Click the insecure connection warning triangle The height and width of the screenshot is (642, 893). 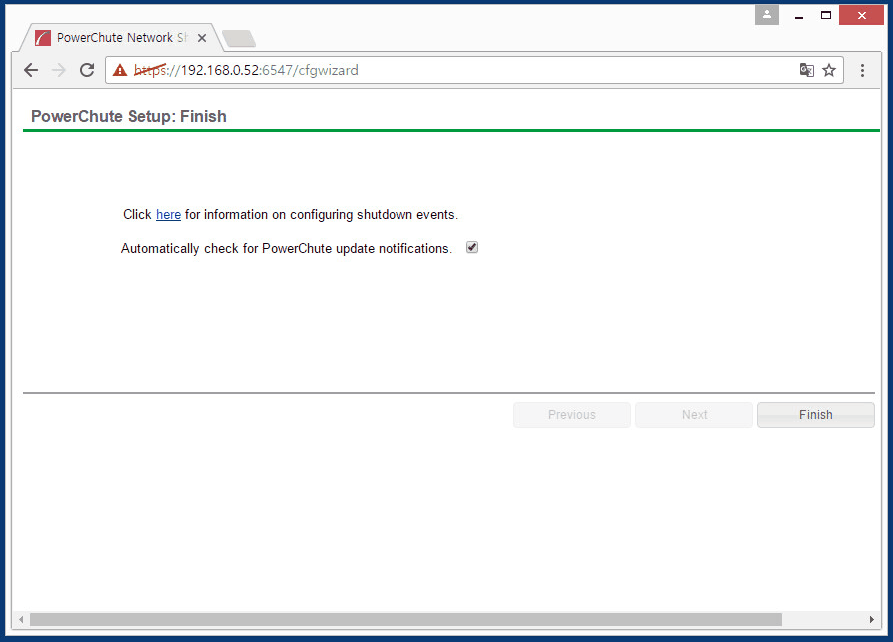pos(120,70)
